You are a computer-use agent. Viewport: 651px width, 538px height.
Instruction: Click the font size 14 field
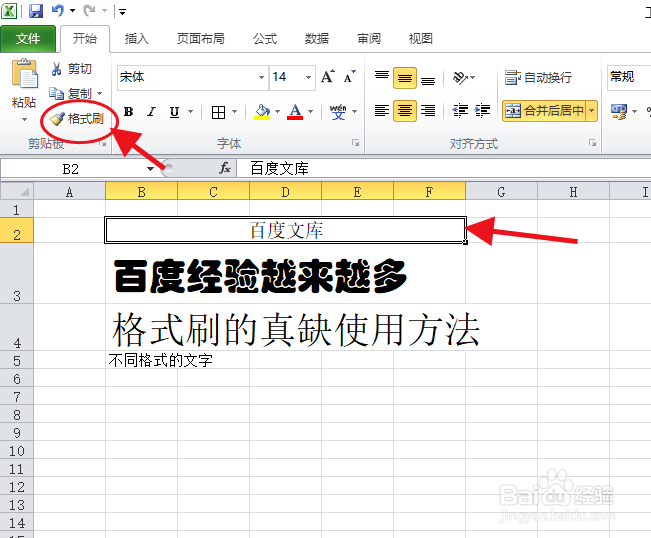tap(286, 77)
